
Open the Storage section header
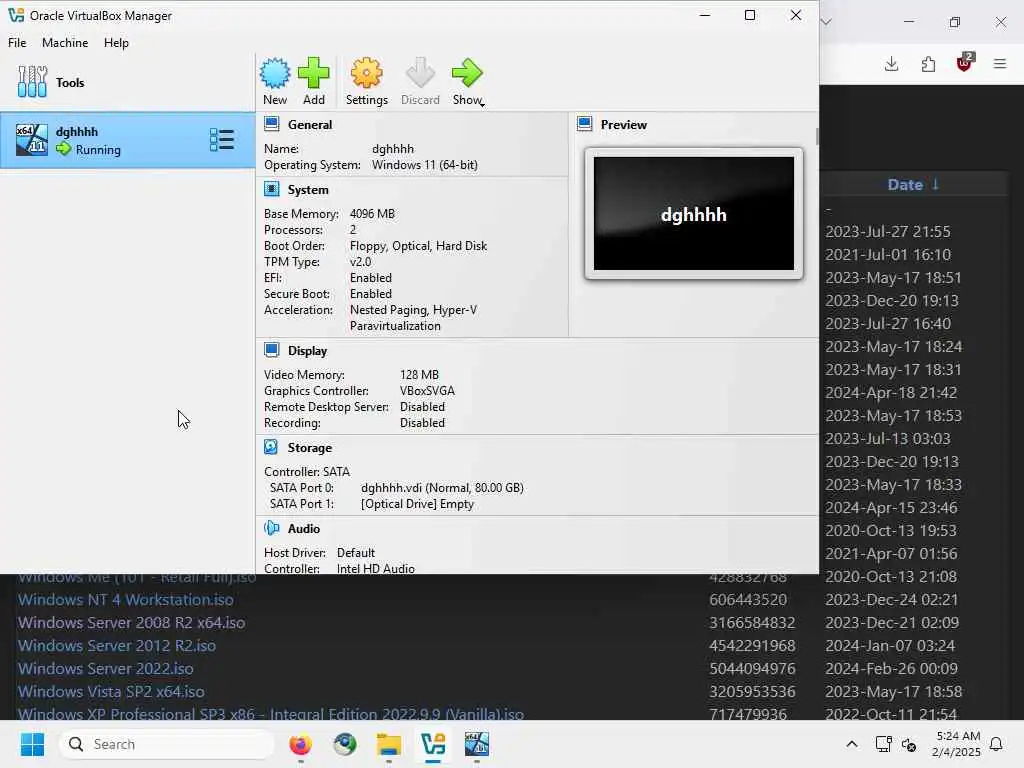tap(310, 448)
